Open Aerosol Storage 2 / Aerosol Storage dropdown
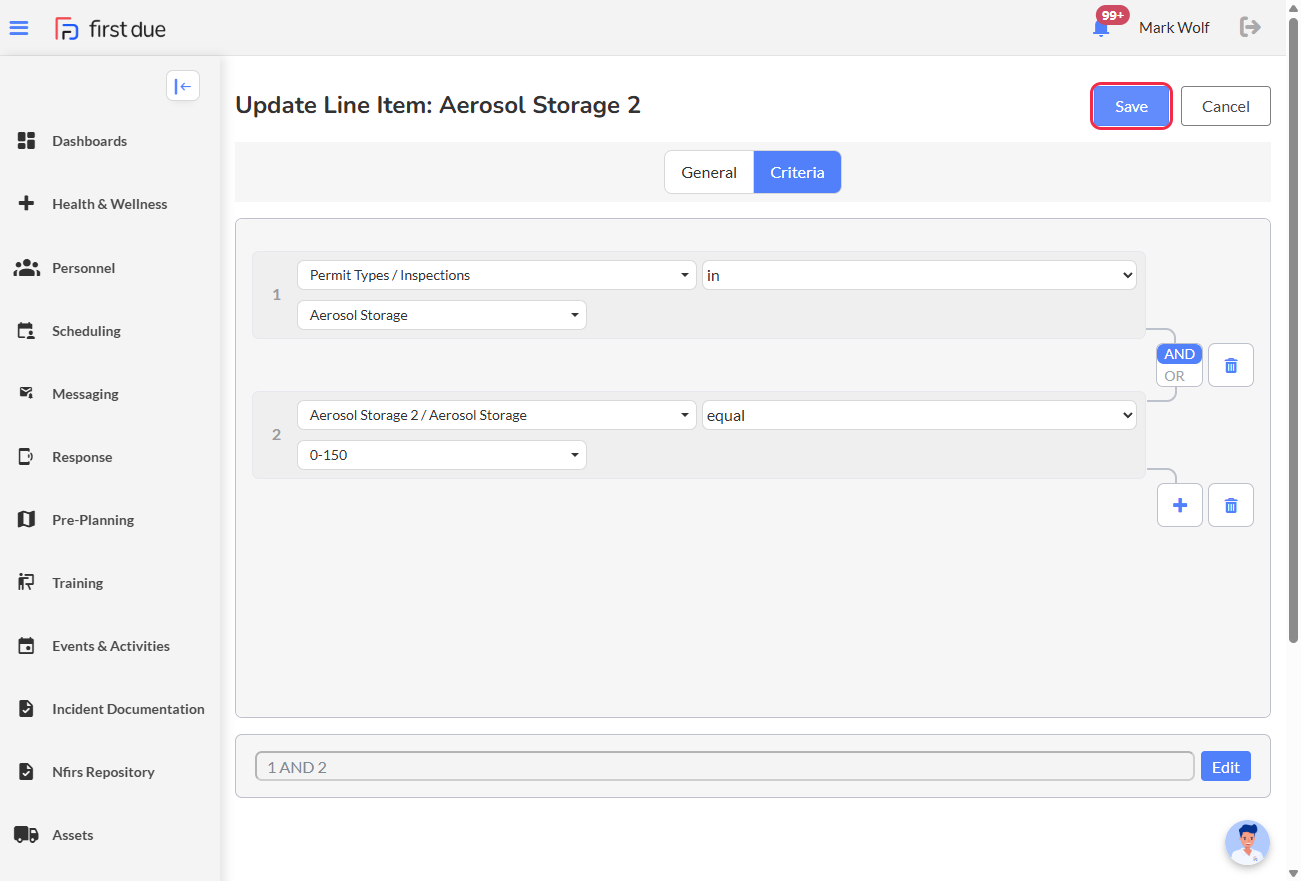This screenshot has height=881, width=1301. 497,415
